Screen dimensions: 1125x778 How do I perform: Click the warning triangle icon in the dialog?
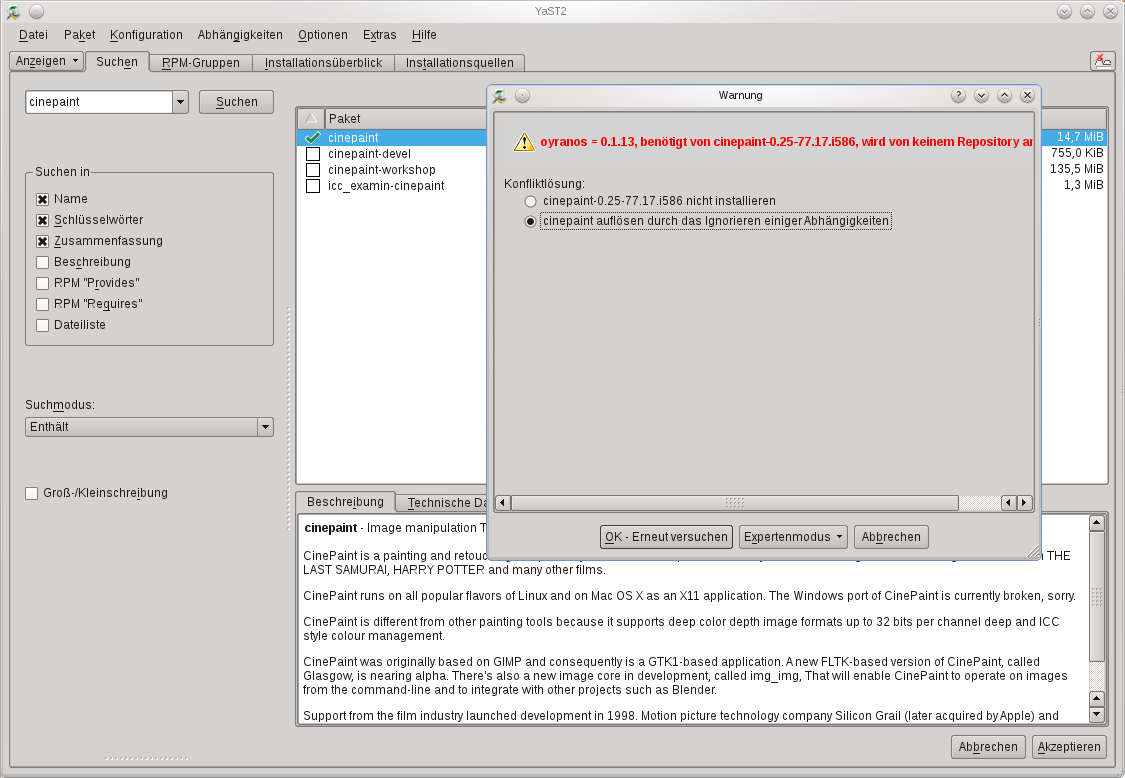click(x=524, y=141)
